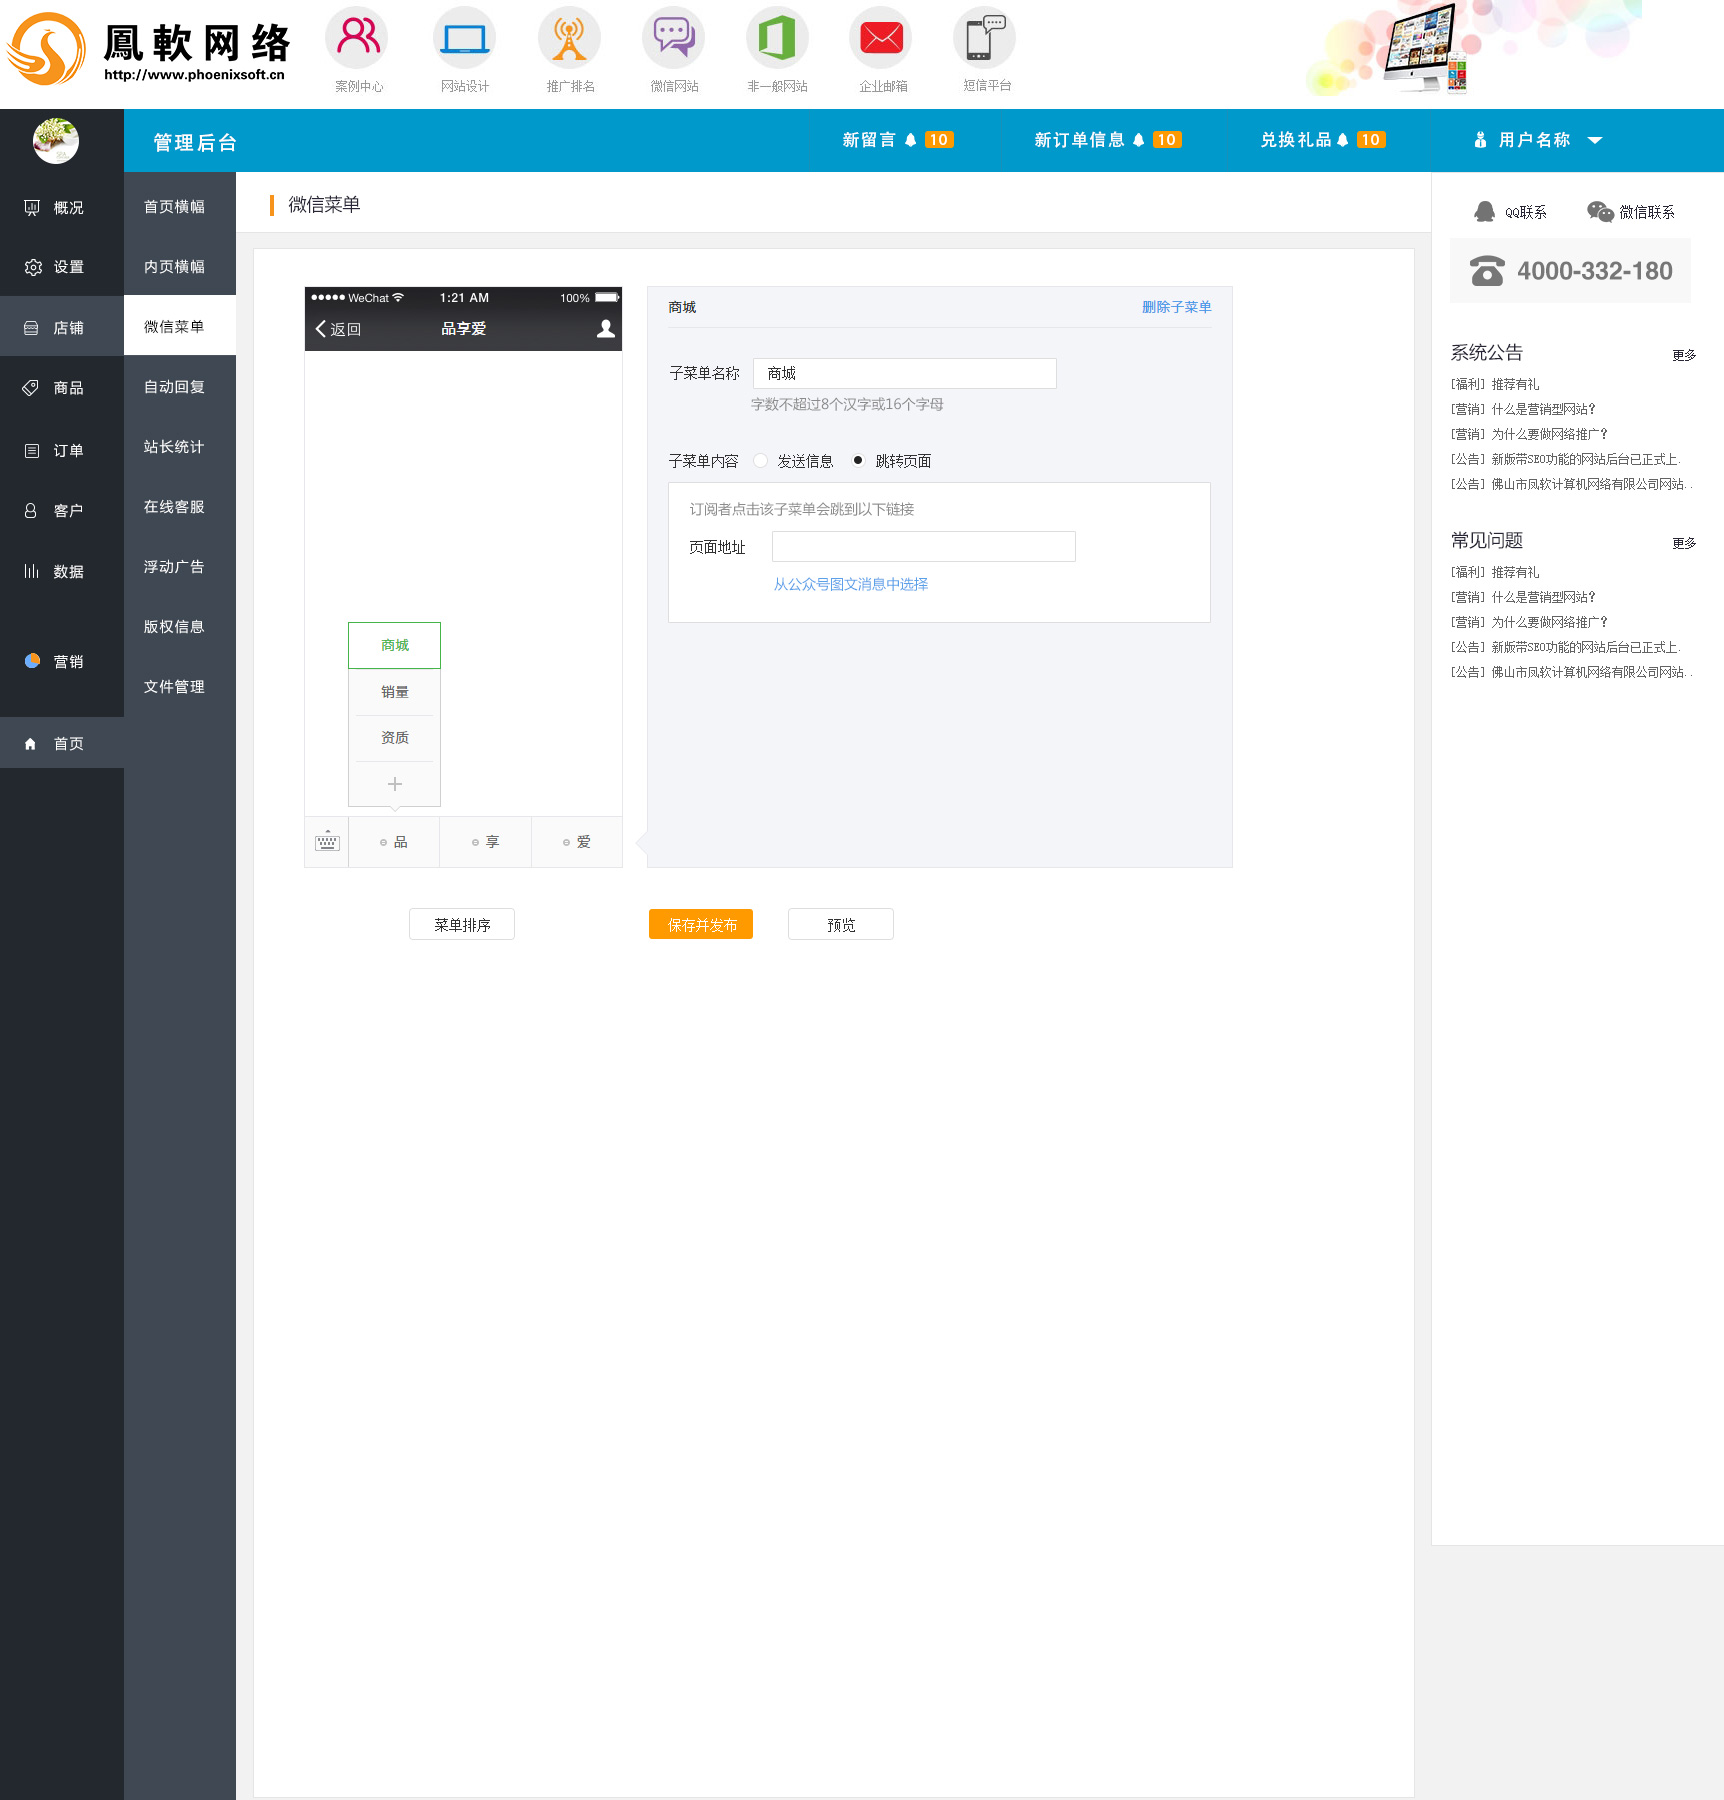
Task: Click the 删除子菜单 link
Action: 1176,307
